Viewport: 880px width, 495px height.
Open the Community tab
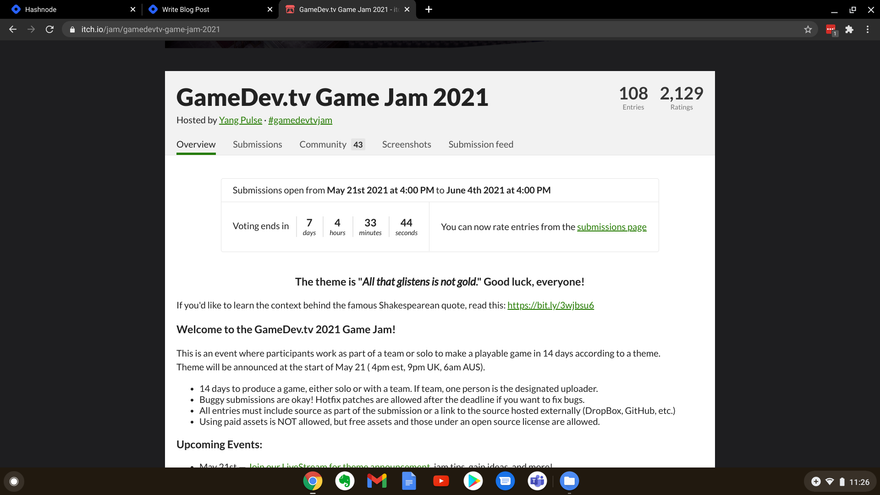pos(322,144)
